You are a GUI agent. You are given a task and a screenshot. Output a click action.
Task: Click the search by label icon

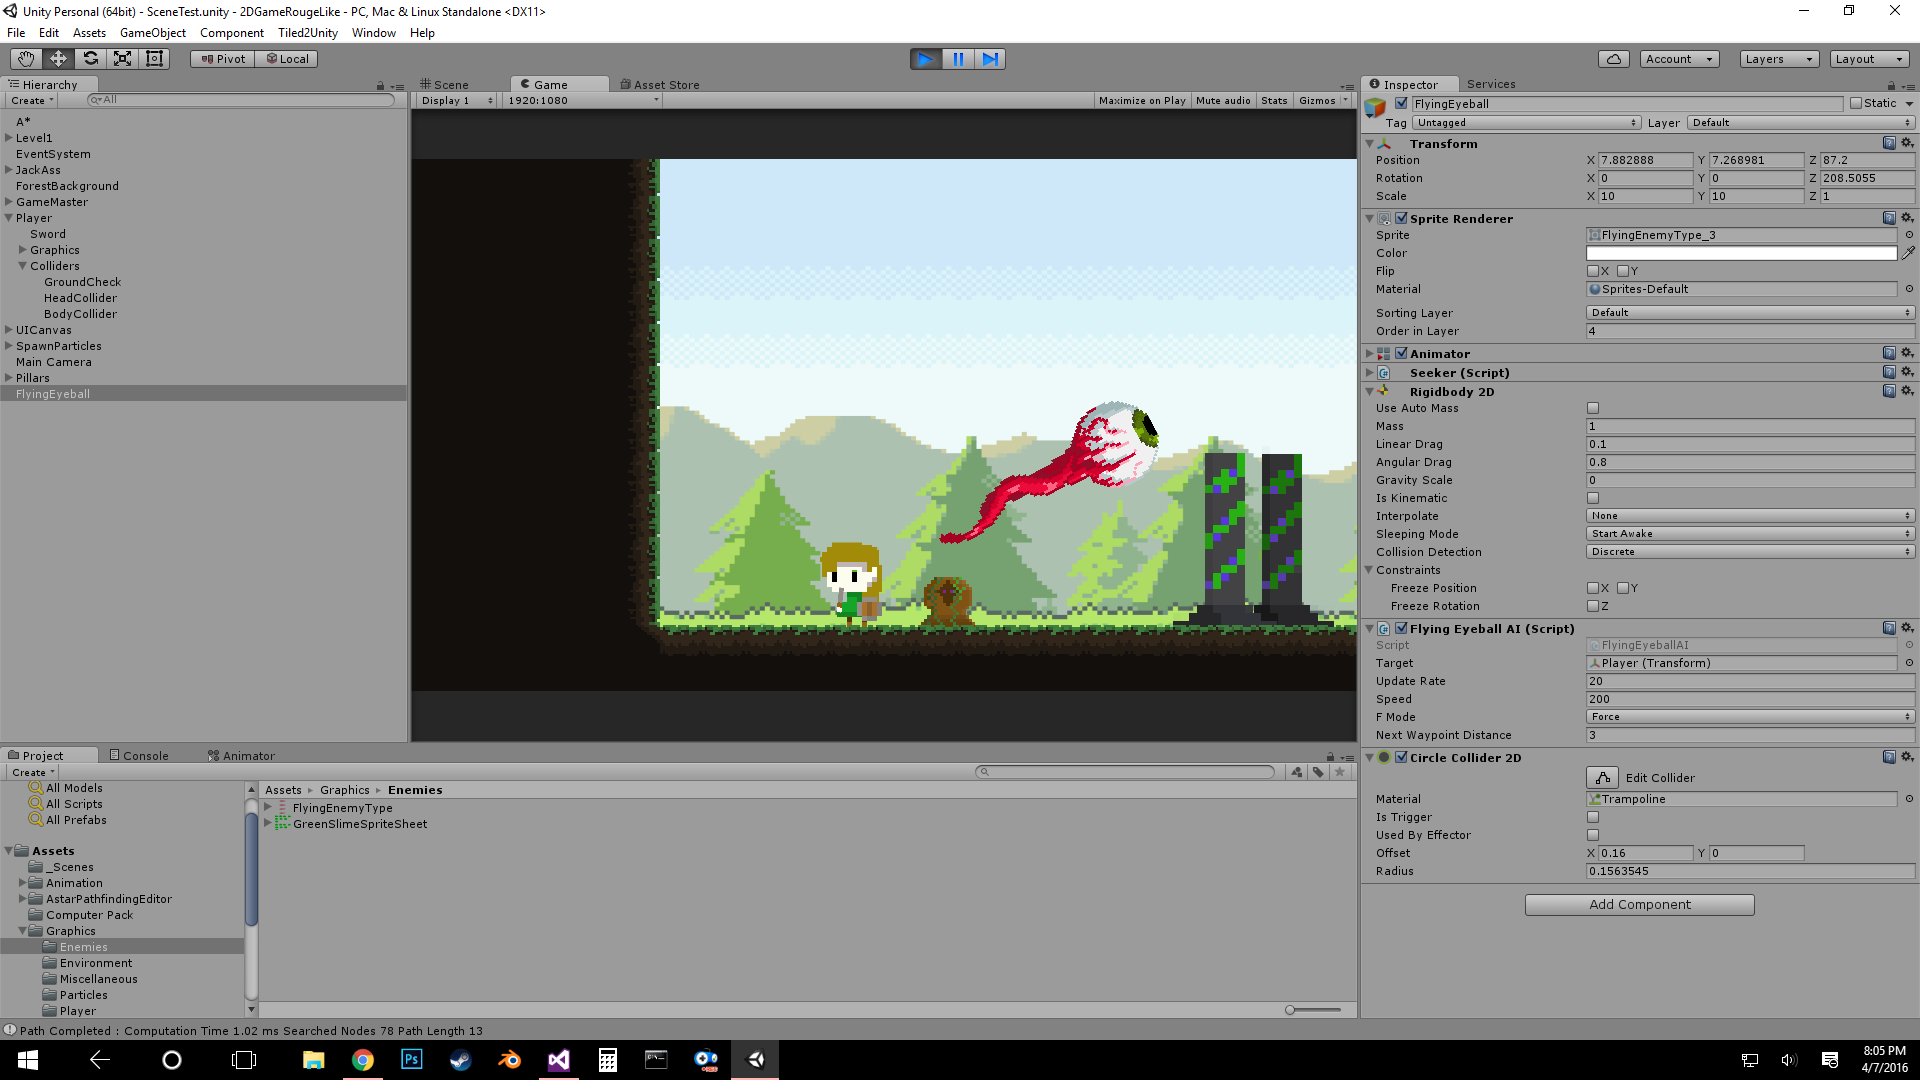point(1318,772)
